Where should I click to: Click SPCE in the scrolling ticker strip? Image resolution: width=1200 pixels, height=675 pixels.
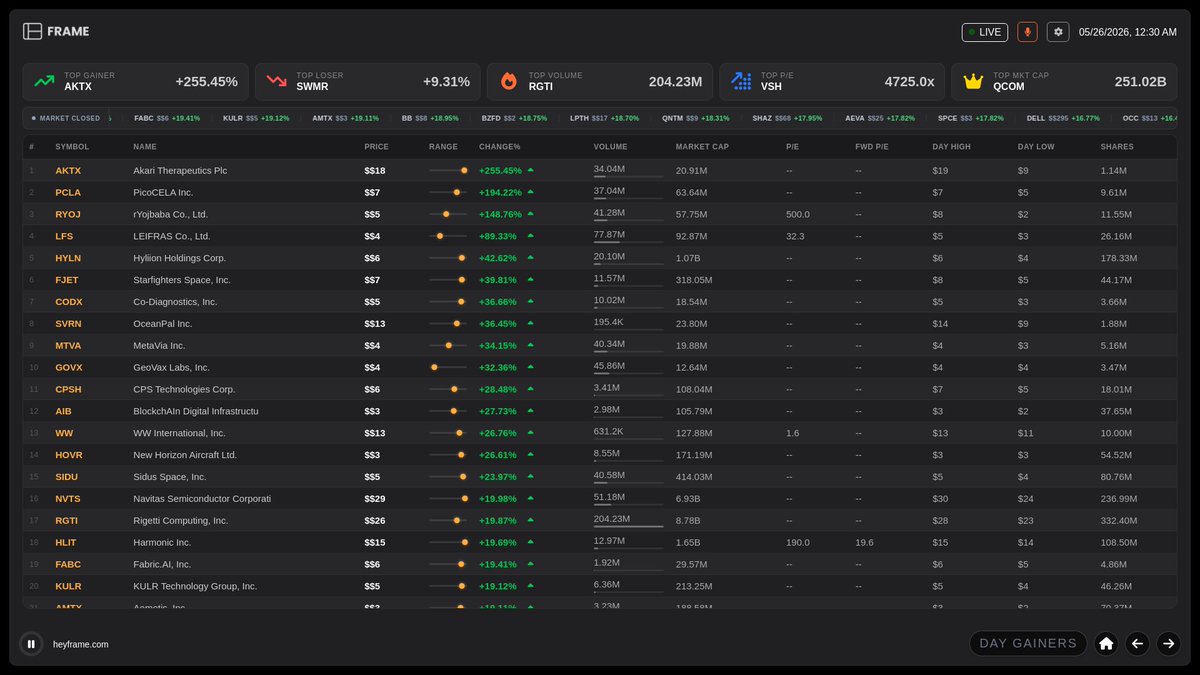pos(947,118)
